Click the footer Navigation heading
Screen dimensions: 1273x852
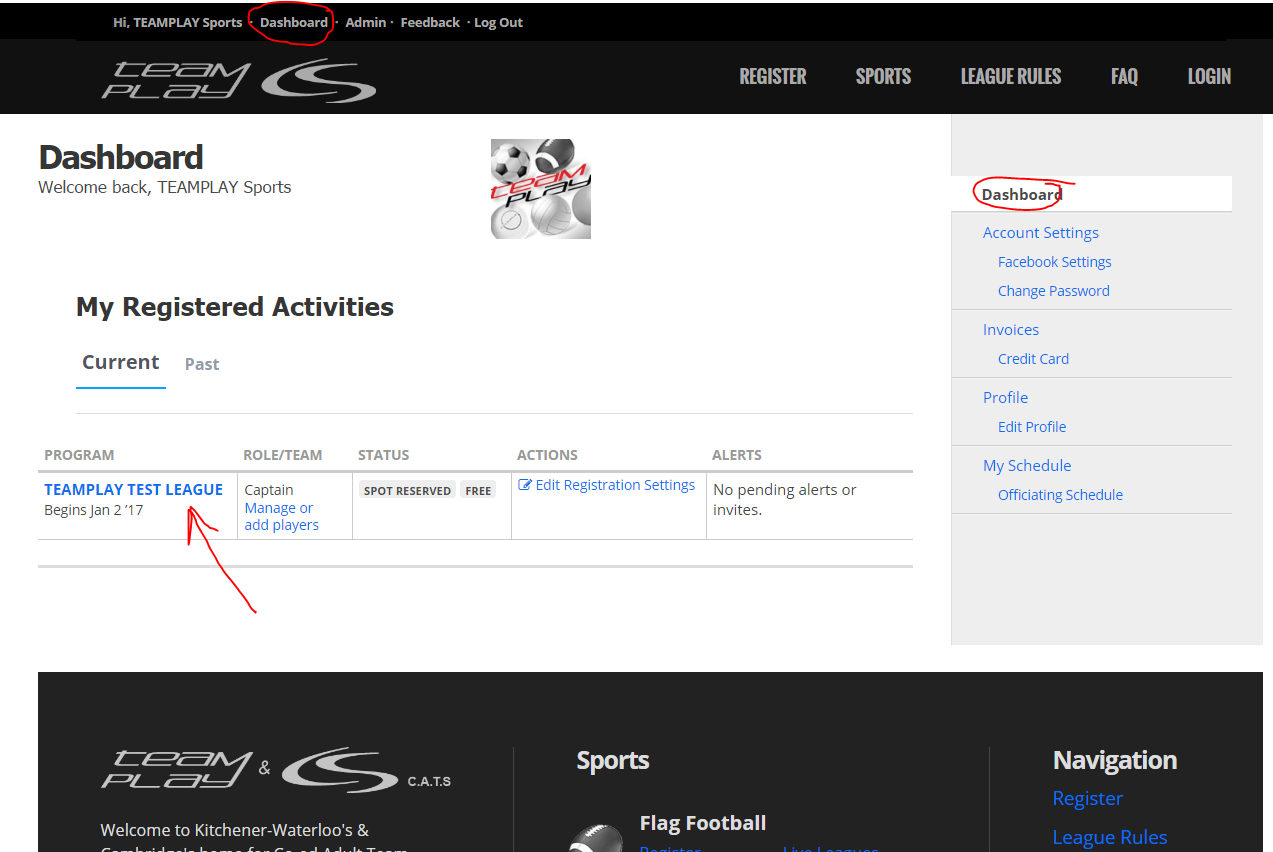(1115, 761)
